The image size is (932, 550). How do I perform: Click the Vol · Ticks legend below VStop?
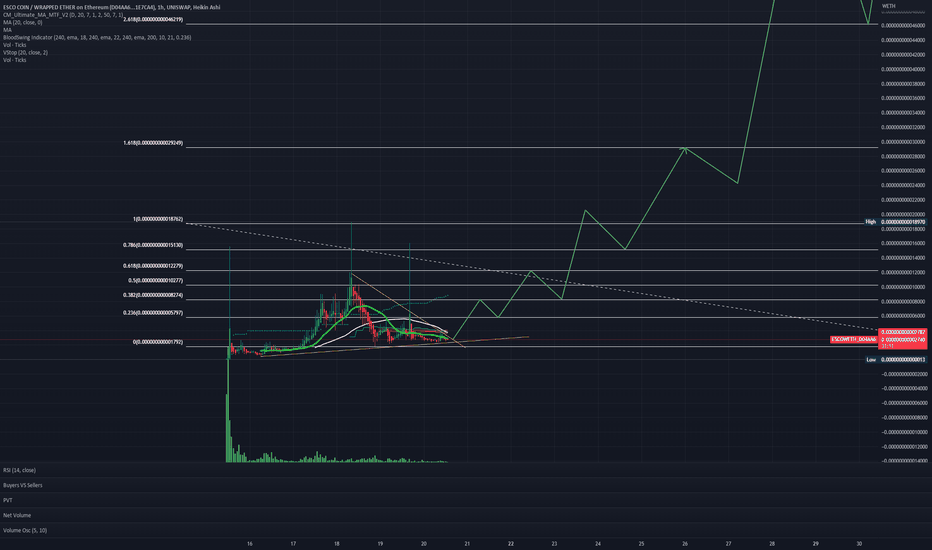[x=15, y=60]
